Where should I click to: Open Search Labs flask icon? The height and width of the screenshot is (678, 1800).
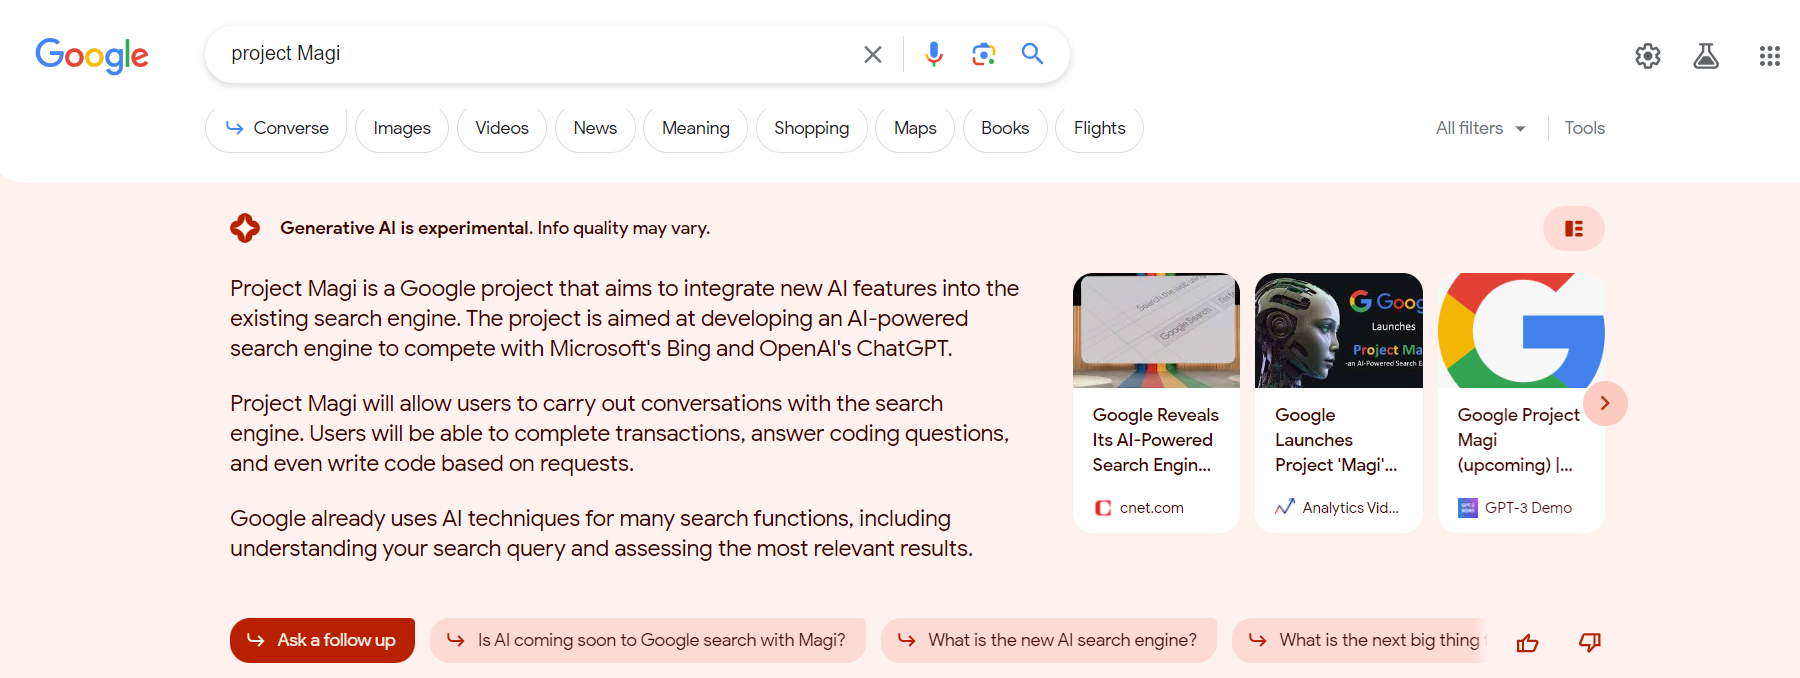tap(1706, 56)
